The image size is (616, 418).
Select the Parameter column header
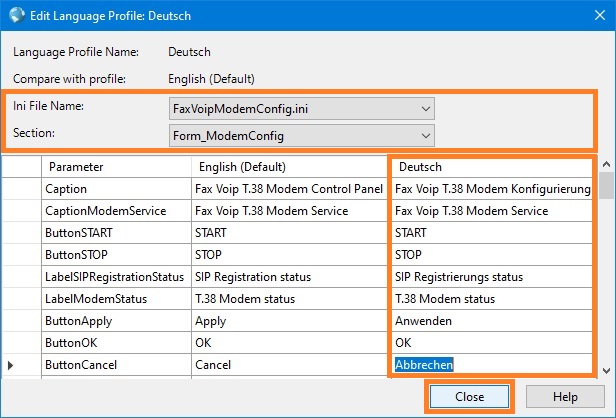[116, 167]
